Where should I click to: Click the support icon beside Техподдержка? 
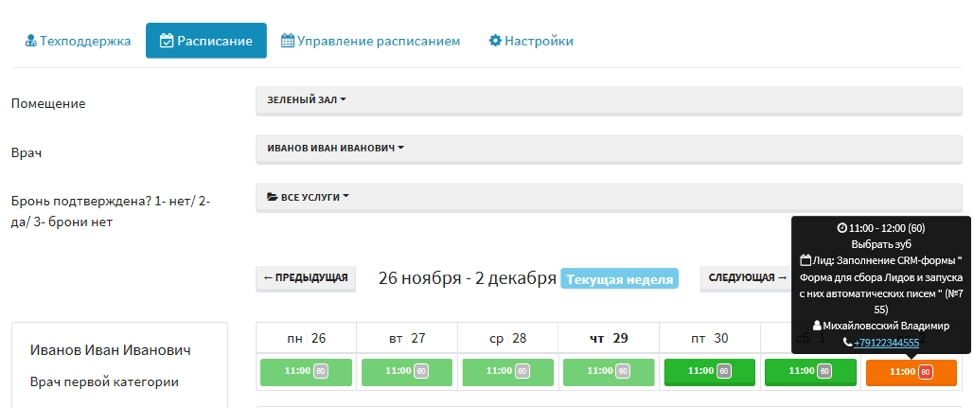point(30,41)
